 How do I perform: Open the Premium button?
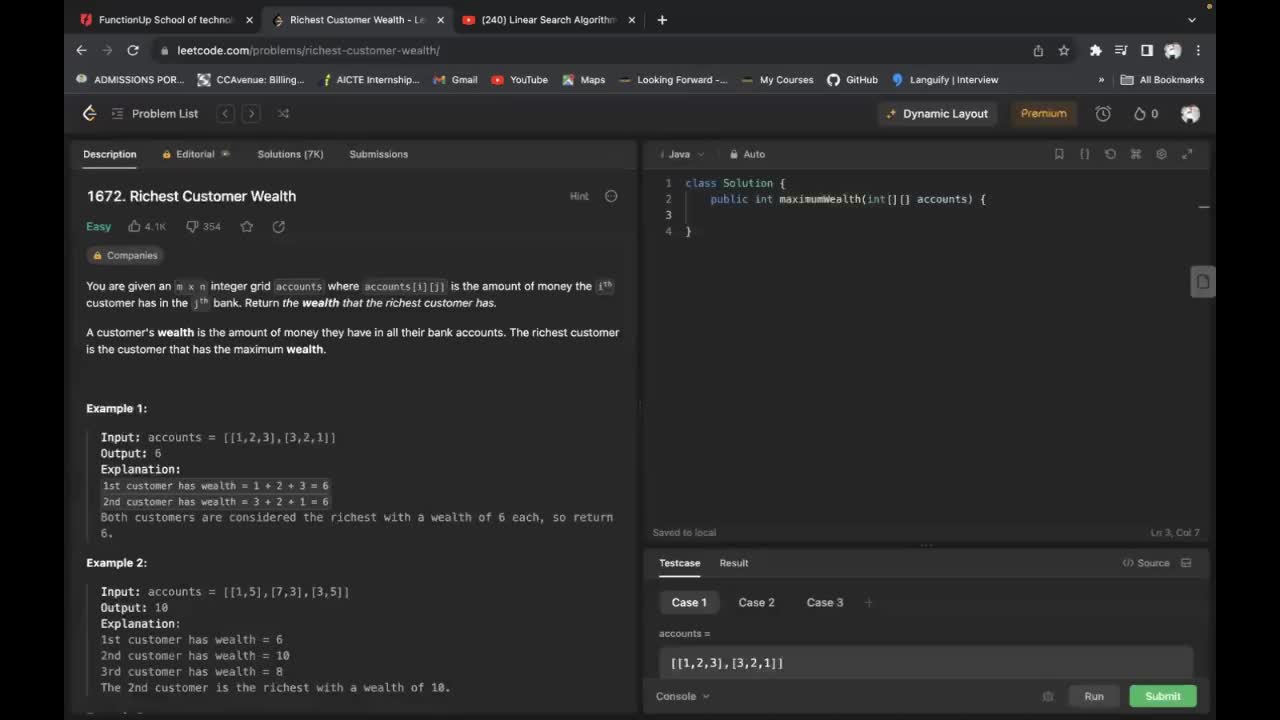1043,113
